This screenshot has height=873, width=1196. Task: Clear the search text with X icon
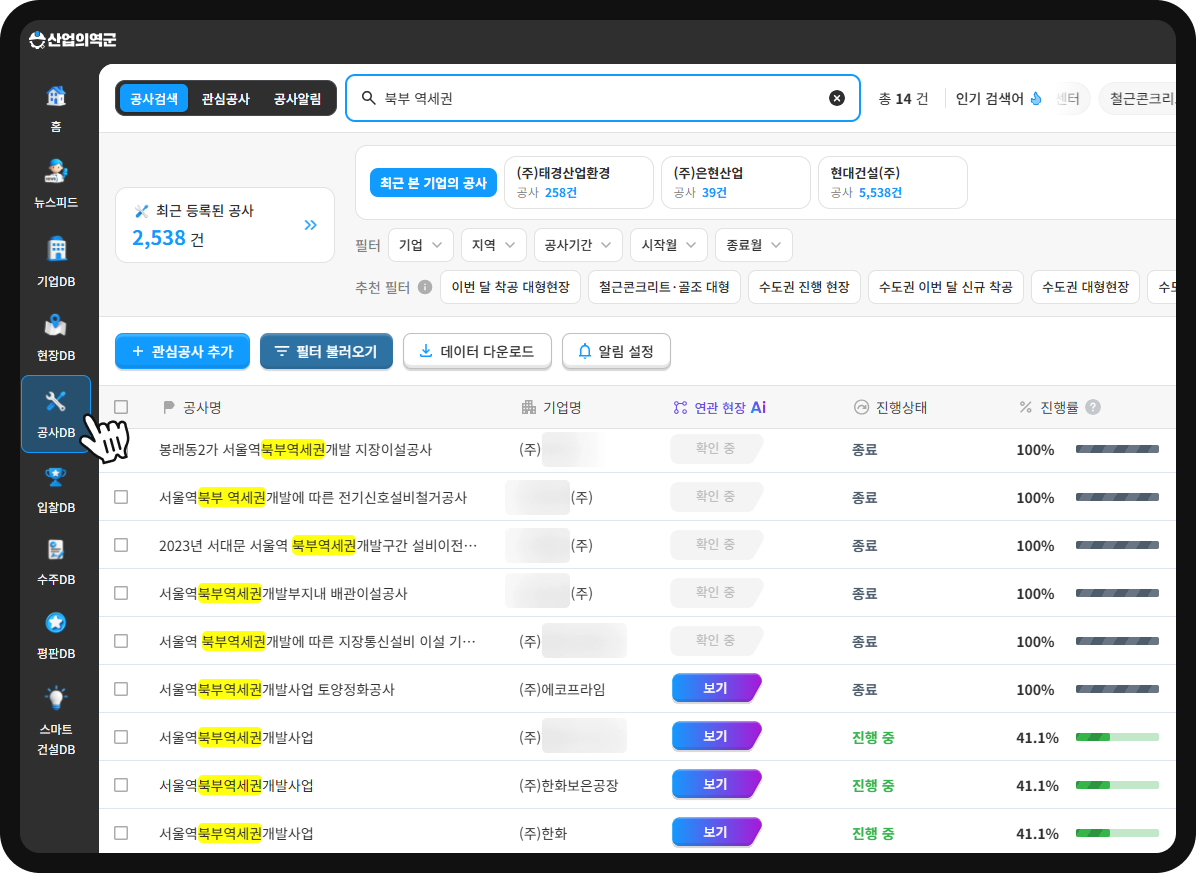tap(837, 98)
